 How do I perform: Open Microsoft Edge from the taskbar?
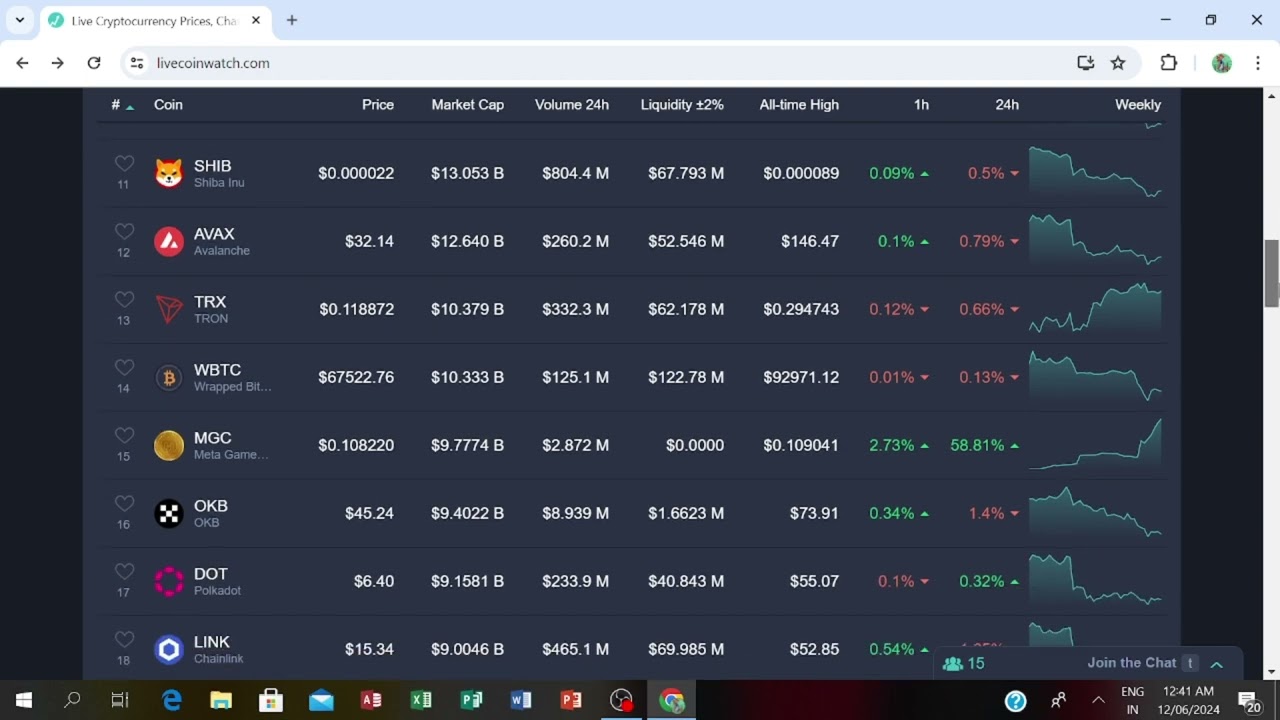(171, 700)
